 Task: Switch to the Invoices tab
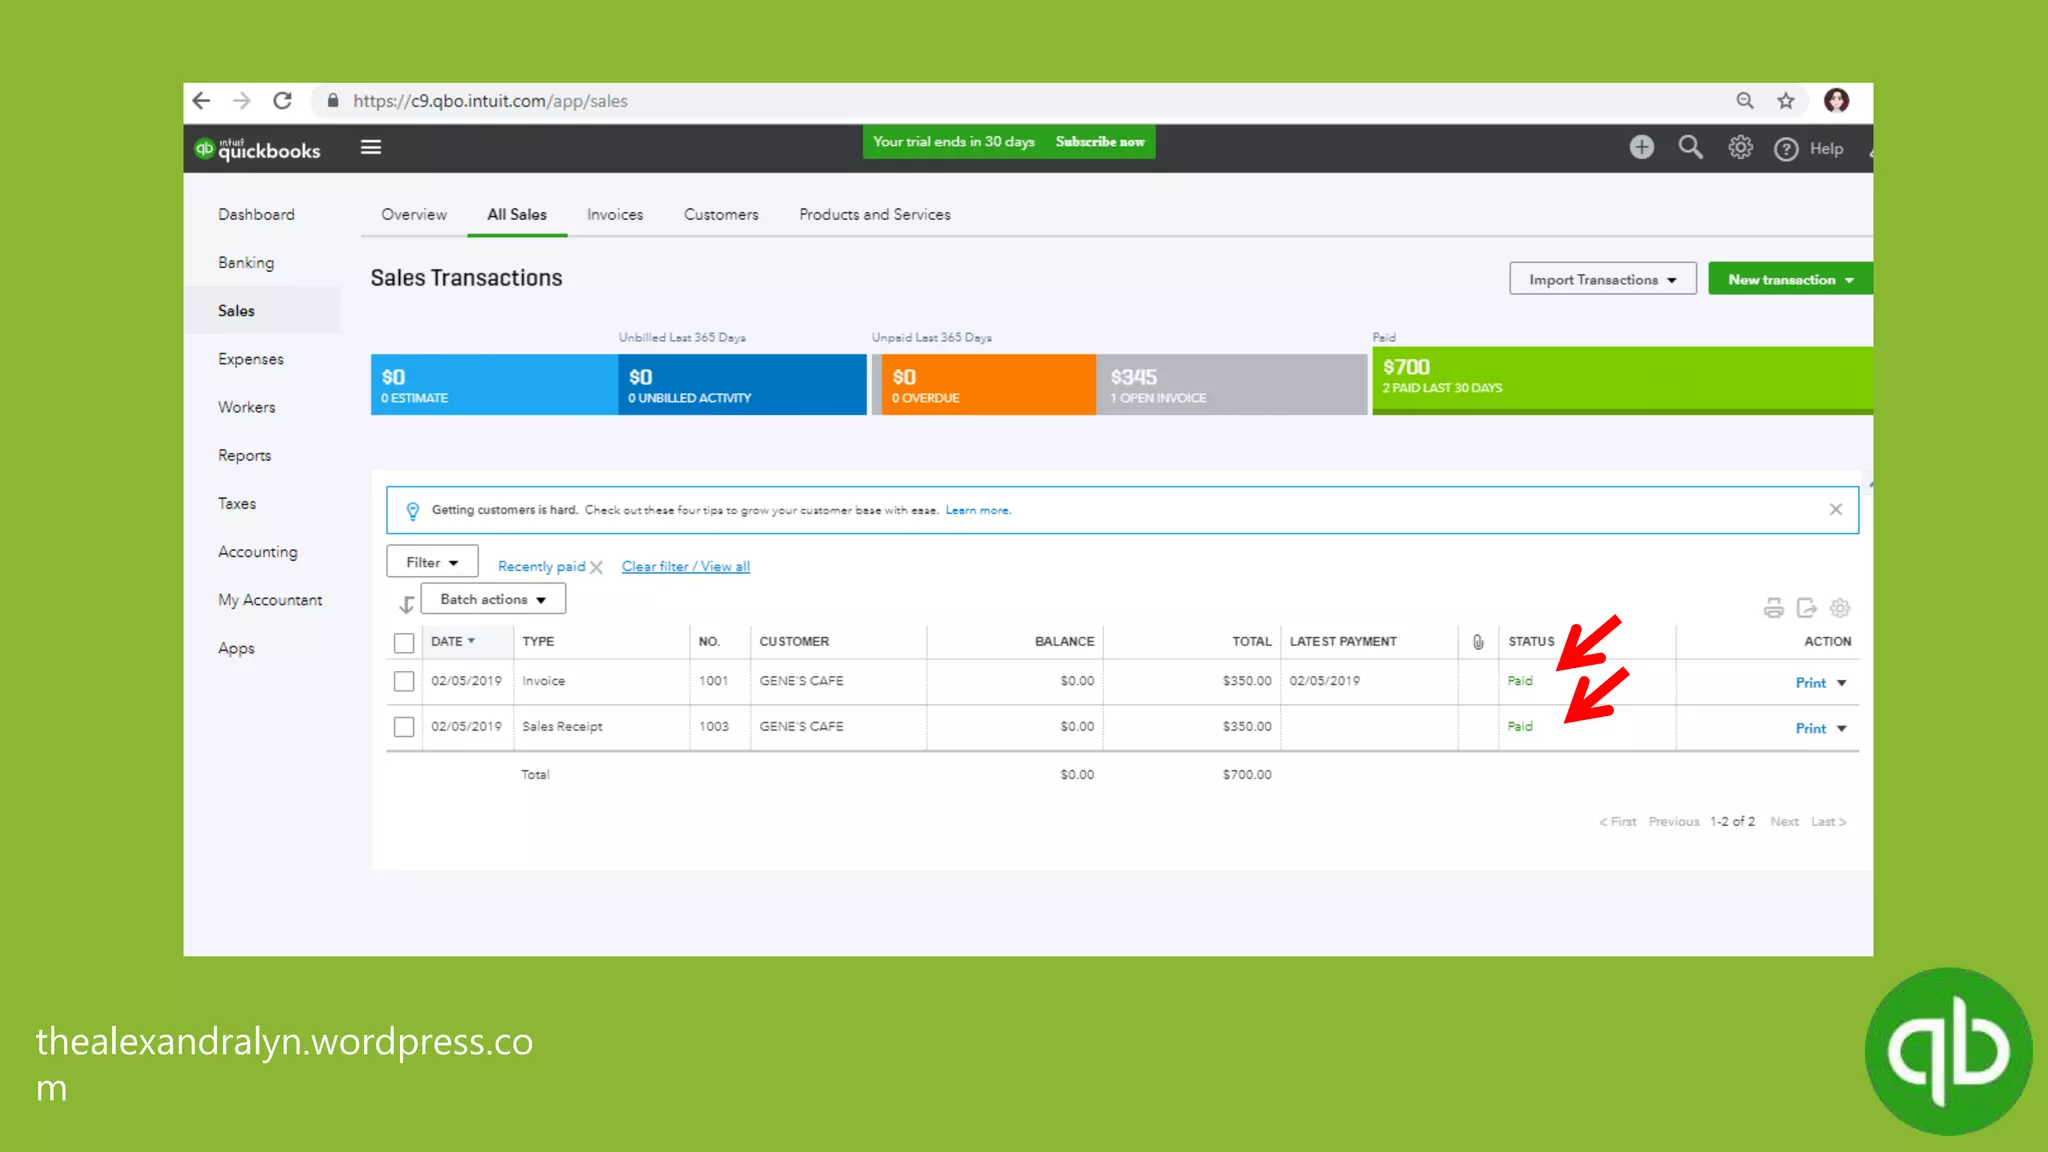(614, 215)
